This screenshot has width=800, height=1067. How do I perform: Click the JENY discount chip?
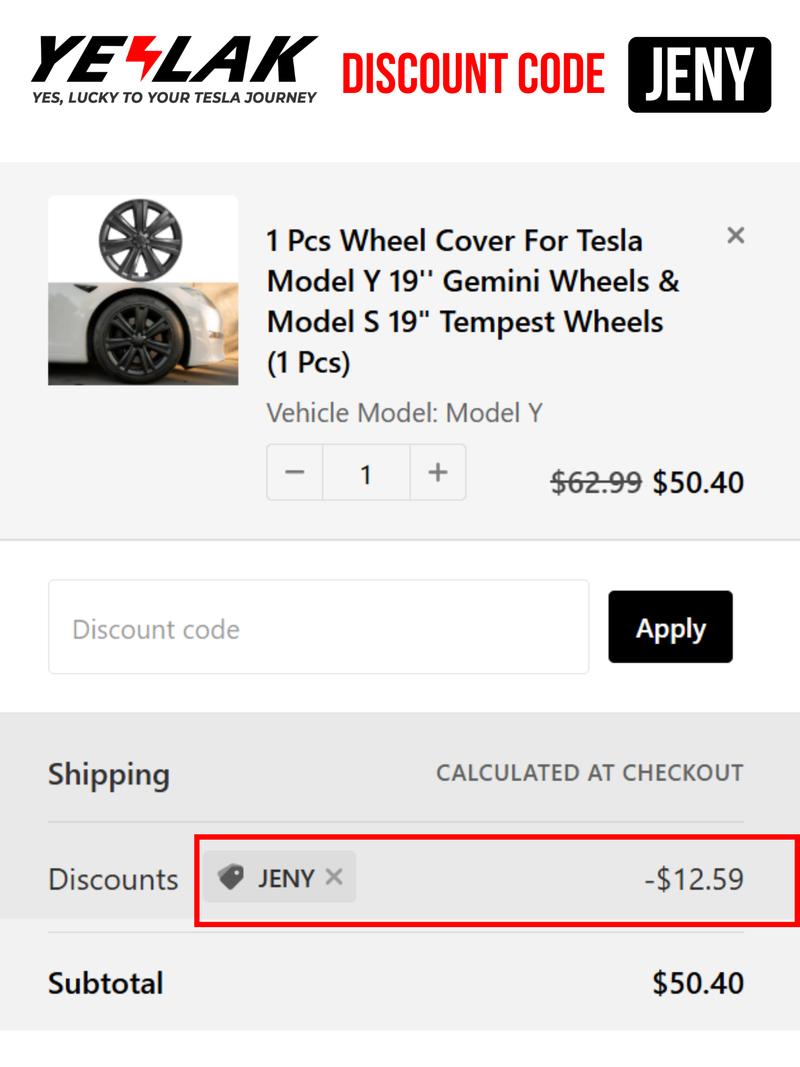280,877
